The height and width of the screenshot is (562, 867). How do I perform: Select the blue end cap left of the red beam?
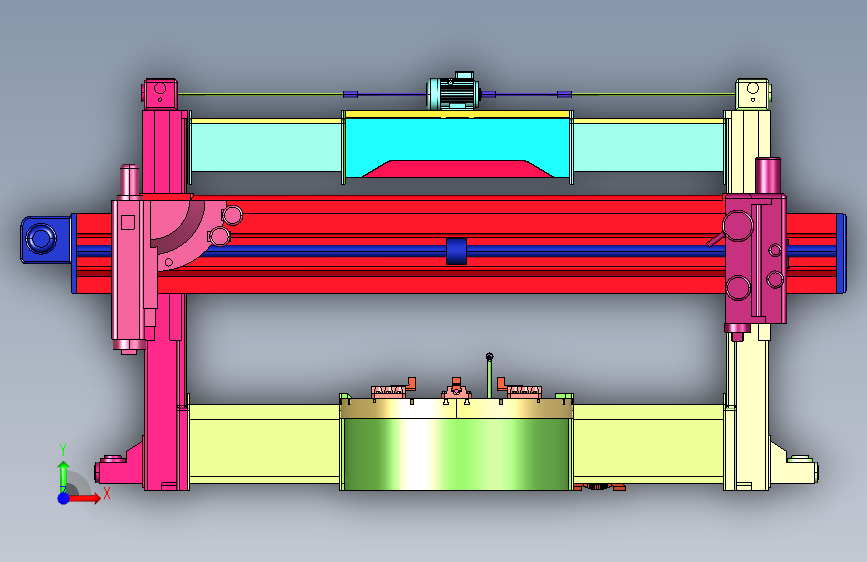[45, 240]
